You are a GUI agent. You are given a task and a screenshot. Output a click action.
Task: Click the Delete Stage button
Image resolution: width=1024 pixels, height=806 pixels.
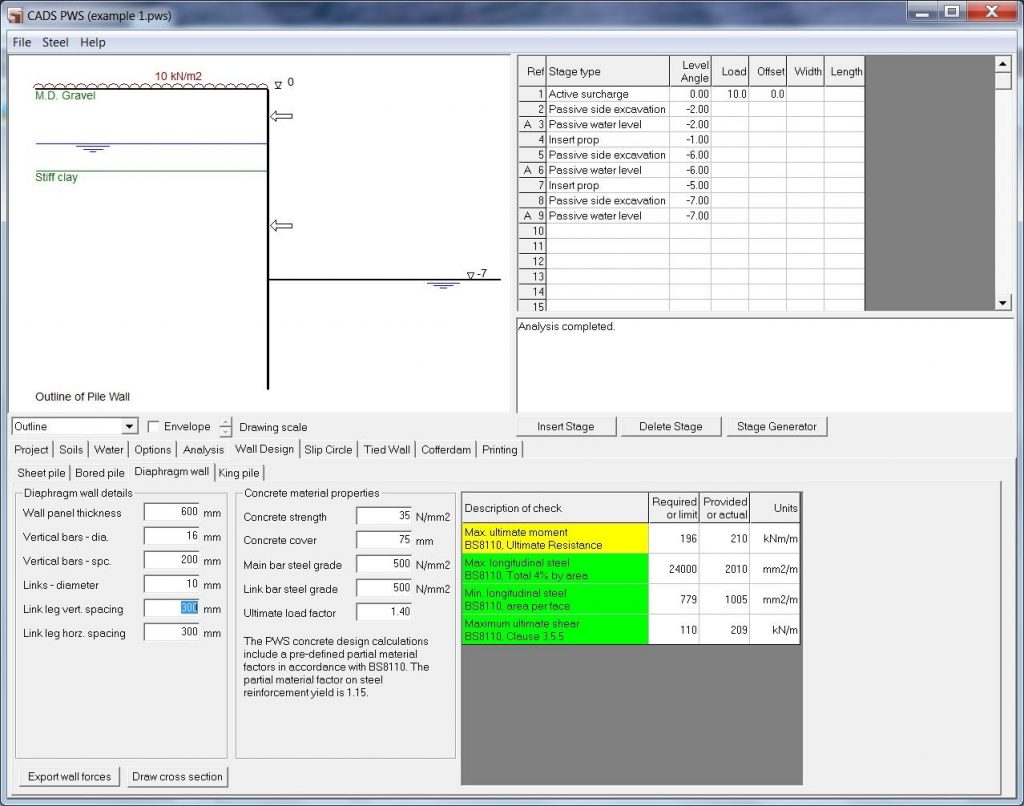(x=671, y=426)
